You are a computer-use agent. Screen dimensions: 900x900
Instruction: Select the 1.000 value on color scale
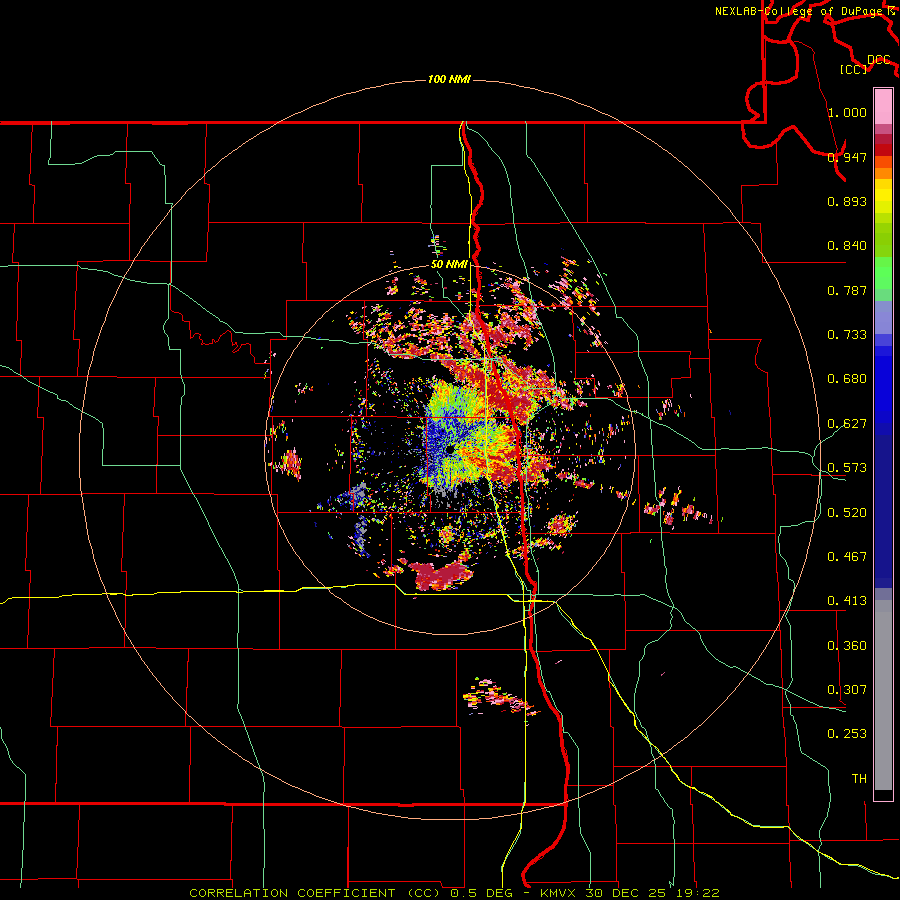click(x=847, y=112)
